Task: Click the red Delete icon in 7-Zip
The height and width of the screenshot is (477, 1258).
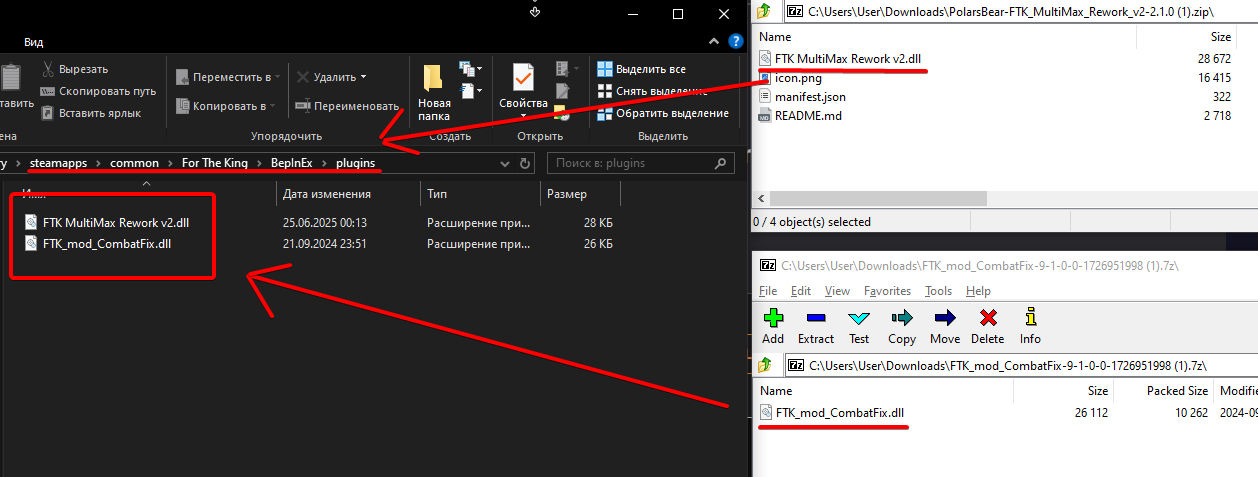Action: tap(988, 318)
